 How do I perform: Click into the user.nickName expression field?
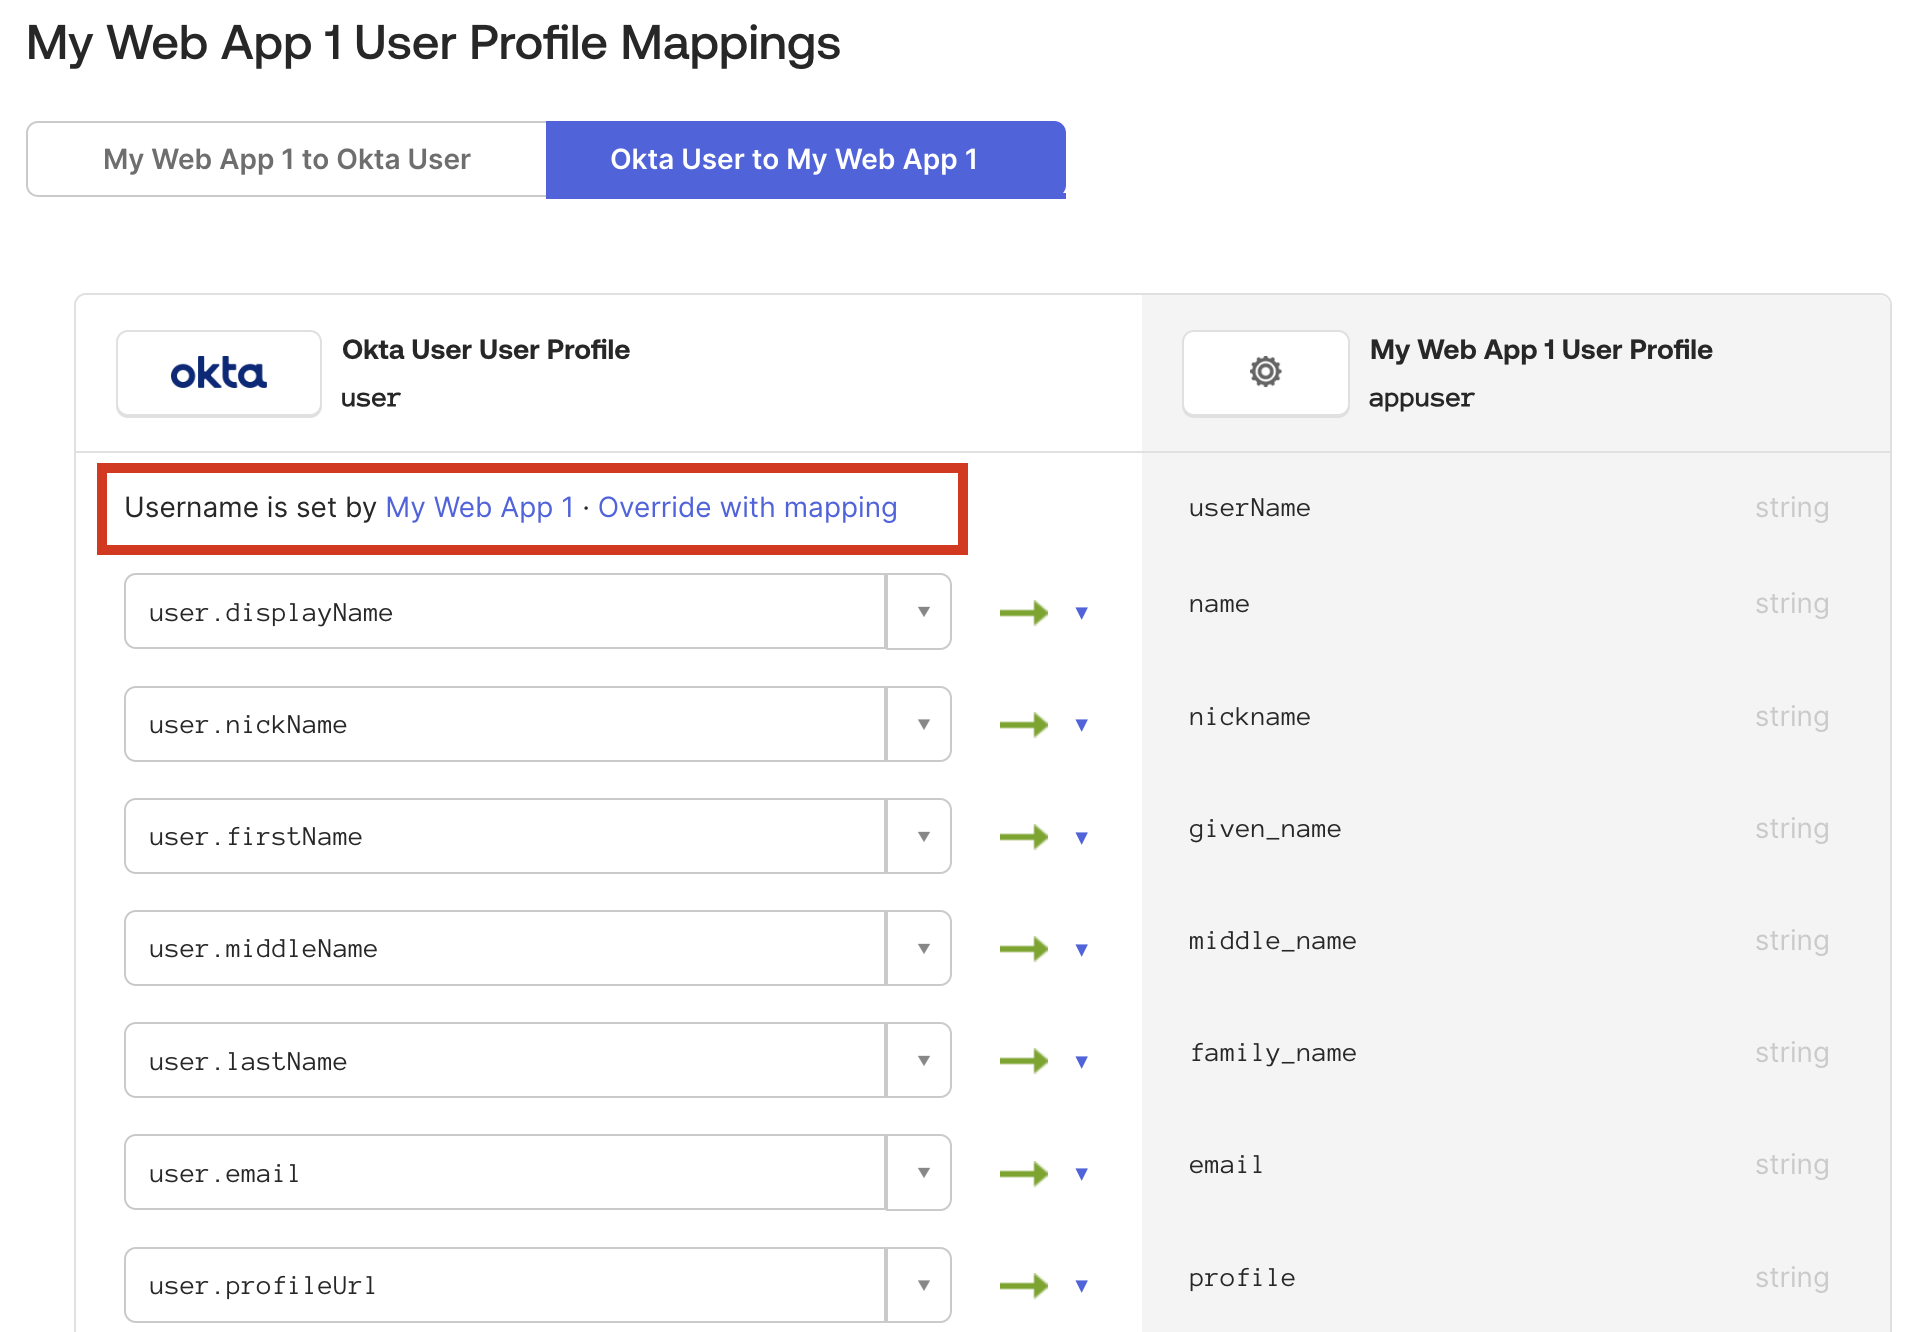505,723
